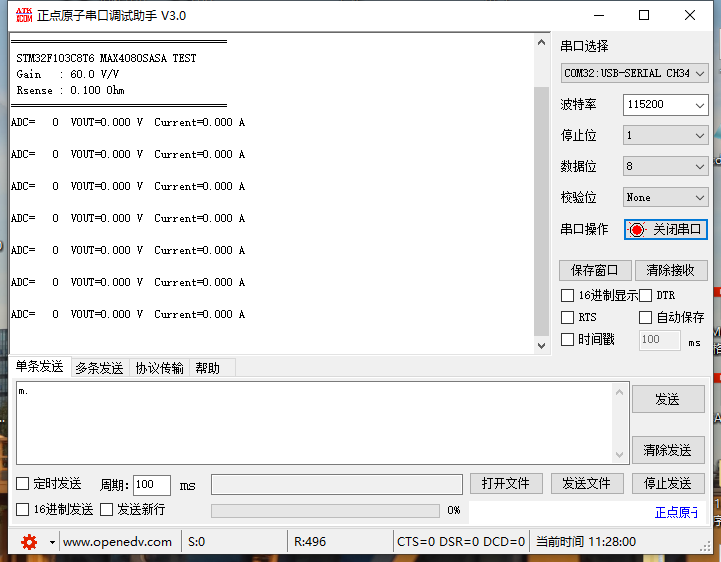The width and height of the screenshot is (721, 562).
Task: Enable 16进制发送 hex send checkbox
Action: click(23, 509)
